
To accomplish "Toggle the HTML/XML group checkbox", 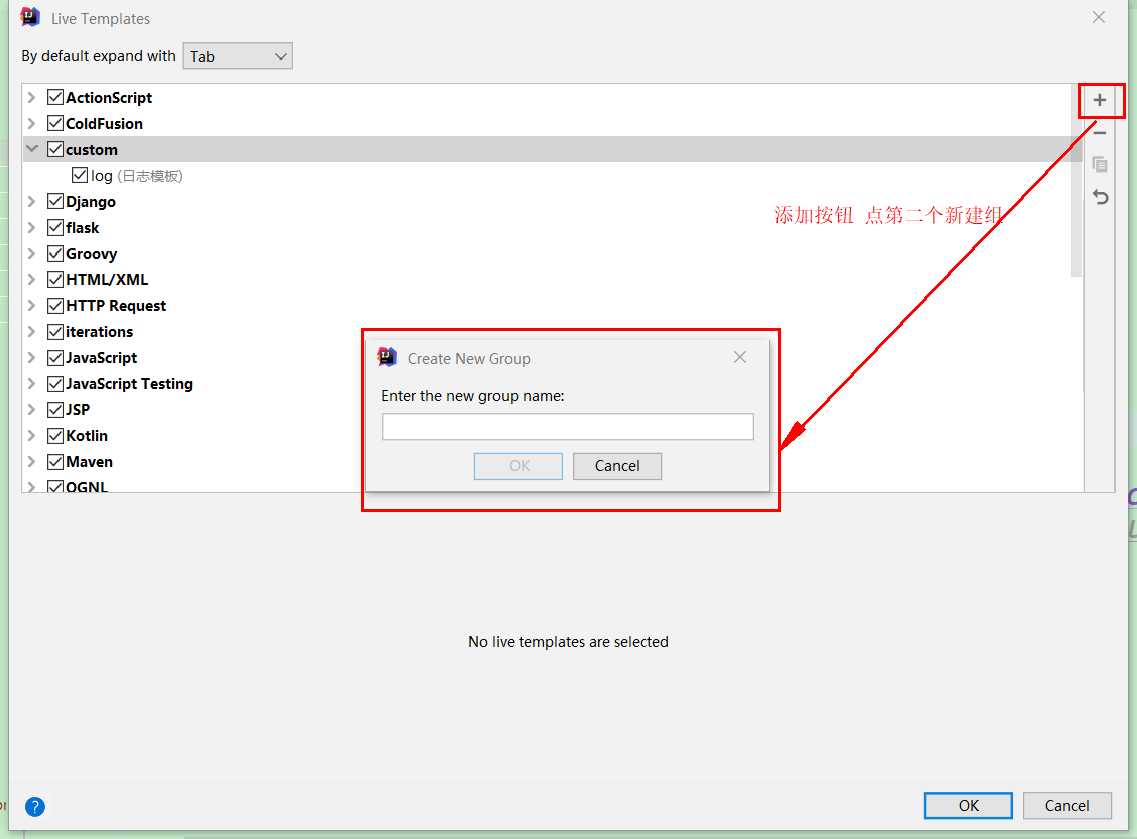I will (55, 280).
